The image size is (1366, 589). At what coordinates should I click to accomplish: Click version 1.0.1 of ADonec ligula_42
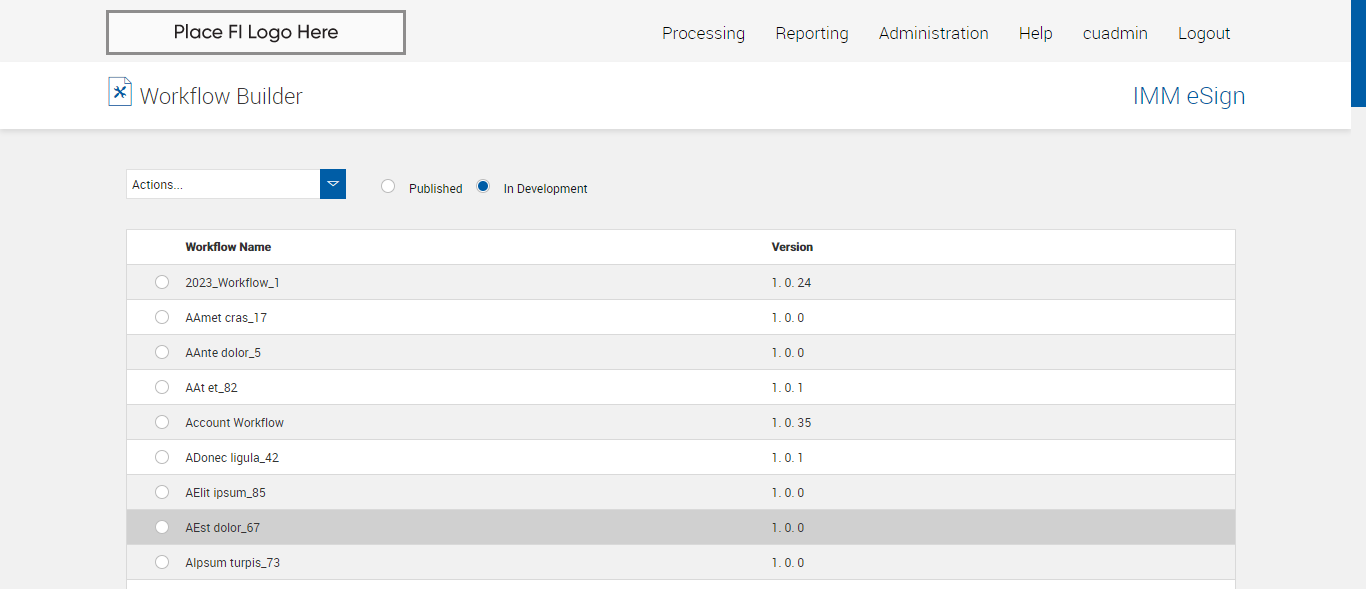click(x=787, y=458)
